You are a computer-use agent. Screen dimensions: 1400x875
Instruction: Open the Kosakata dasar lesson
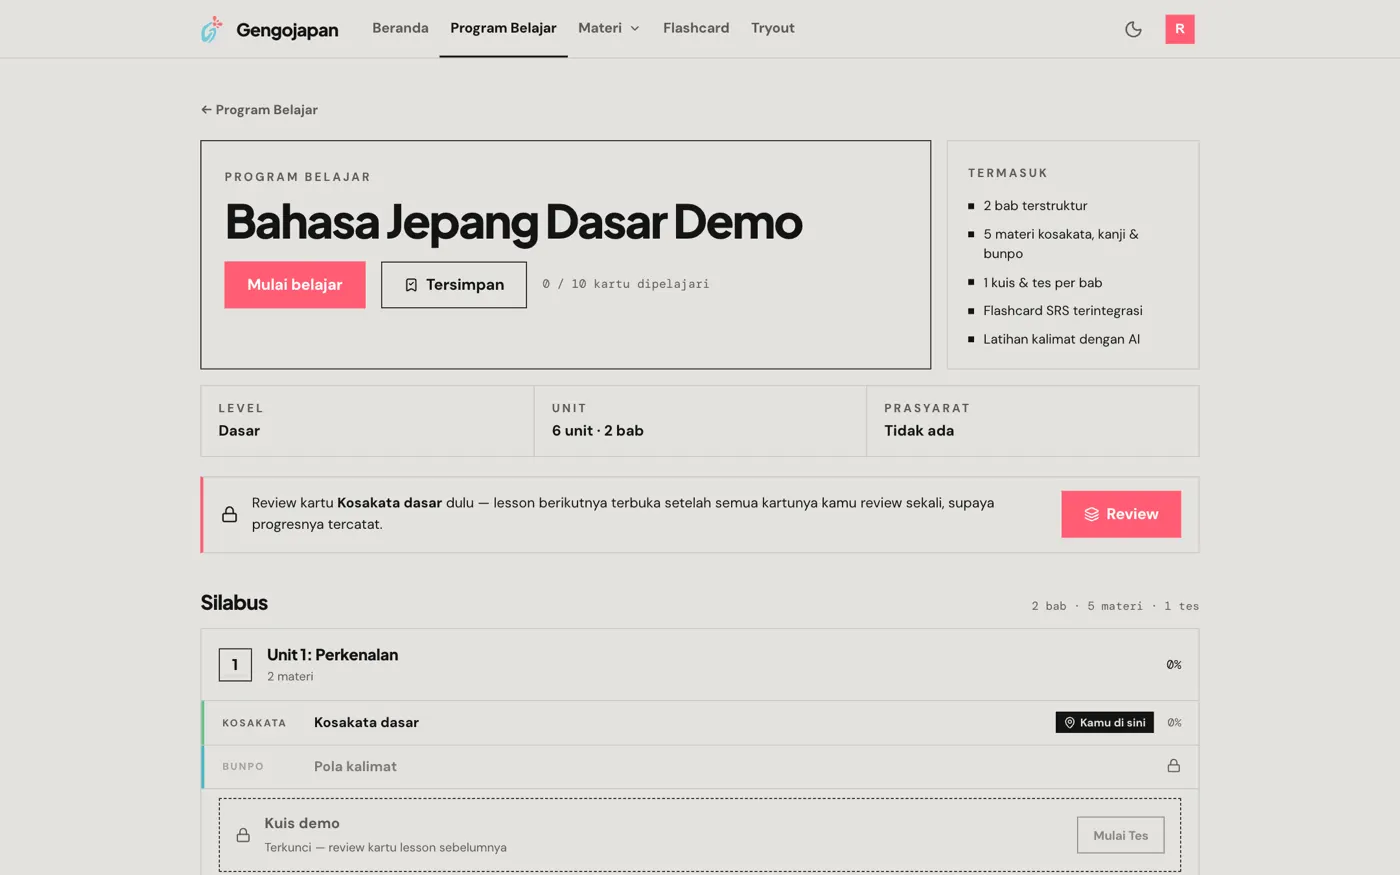(x=700, y=722)
